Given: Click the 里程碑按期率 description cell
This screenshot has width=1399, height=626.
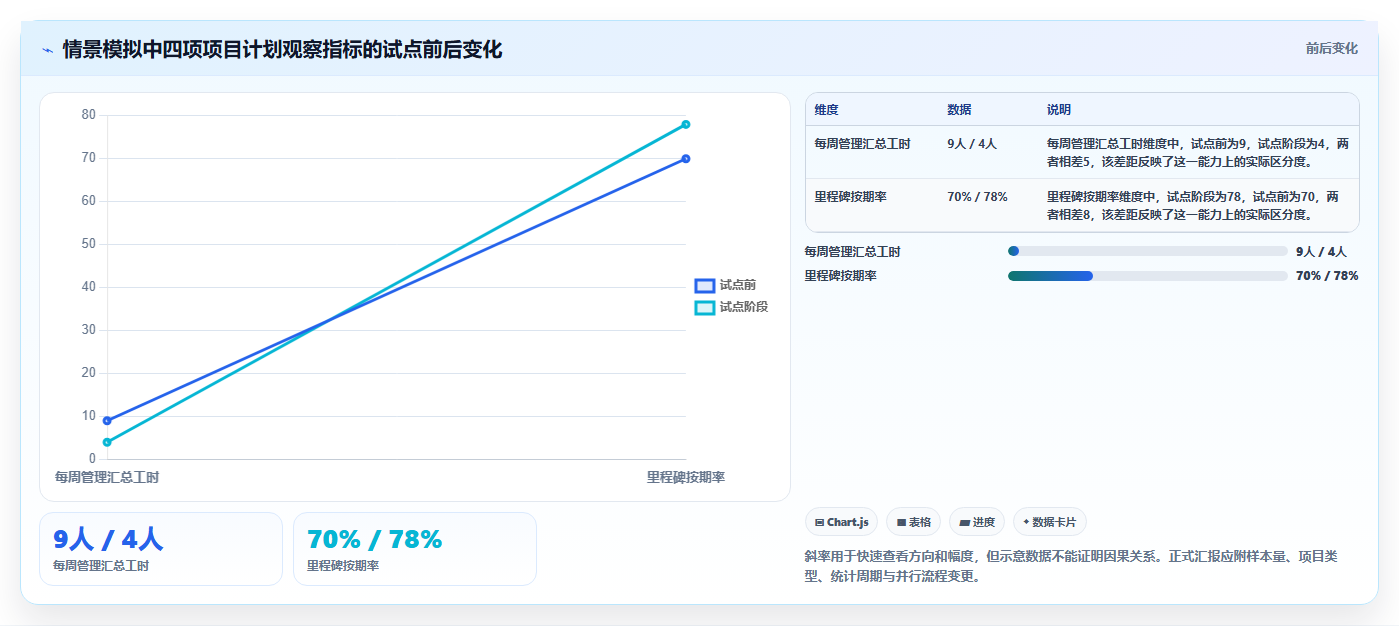Looking at the screenshot, I should 1193,206.
